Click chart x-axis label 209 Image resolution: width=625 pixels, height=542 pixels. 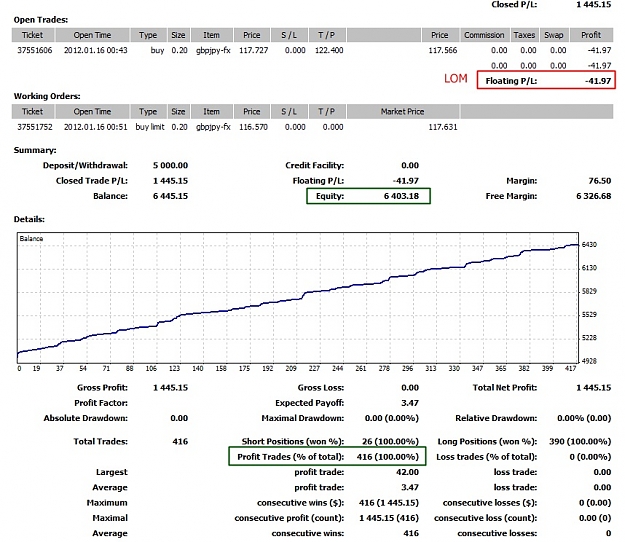coord(291,369)
